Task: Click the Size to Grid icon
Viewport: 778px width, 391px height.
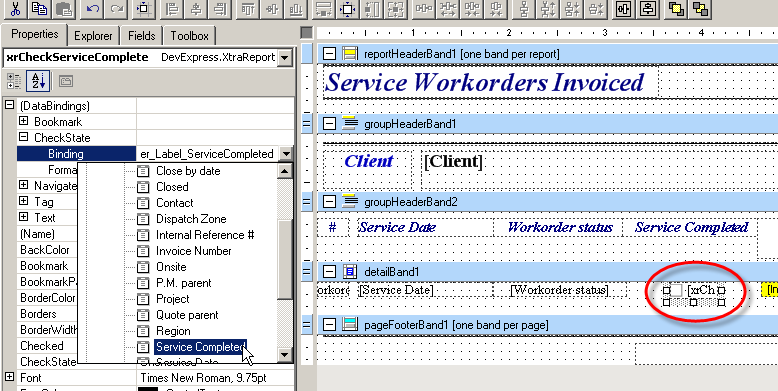Action: pyautogui.click(x=348, y=8)
